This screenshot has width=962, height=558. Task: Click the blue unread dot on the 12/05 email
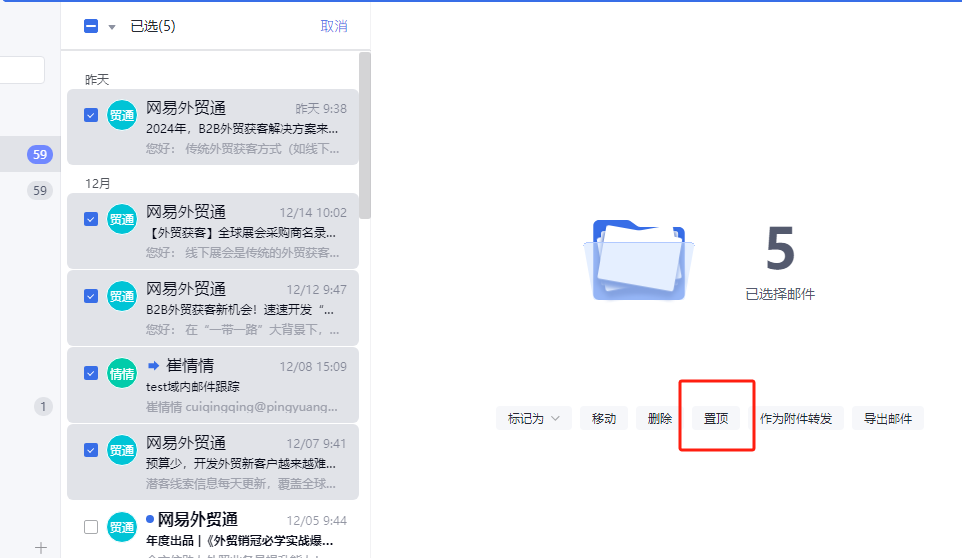point(150,519)
